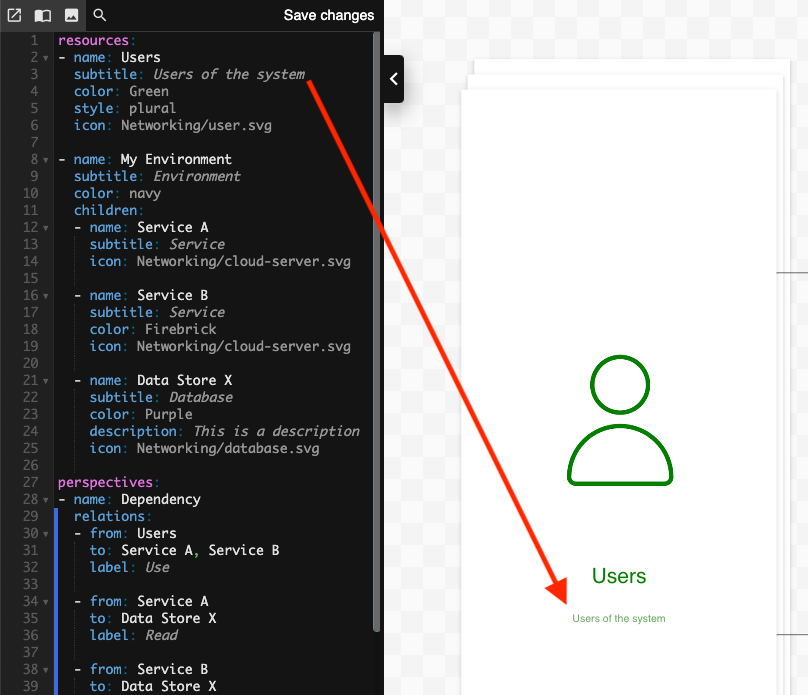Collapse the Service B definition

click(45, 295)
